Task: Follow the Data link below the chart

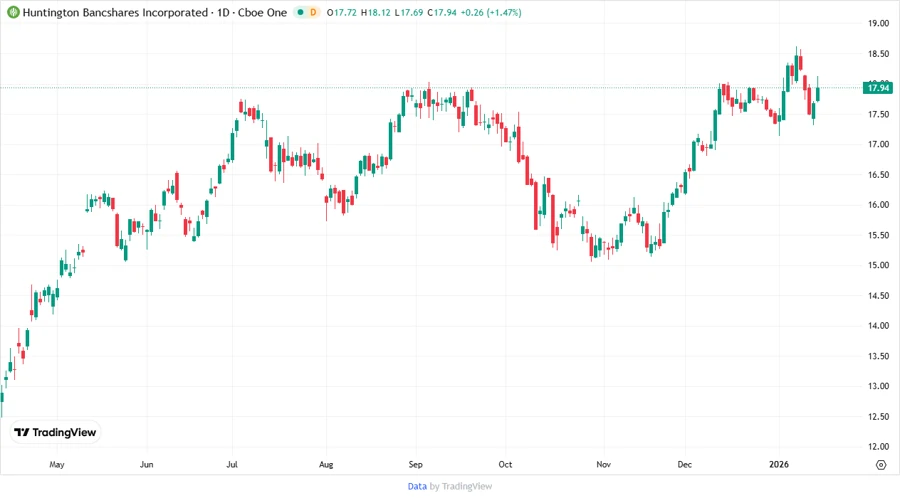Action: 417,487
